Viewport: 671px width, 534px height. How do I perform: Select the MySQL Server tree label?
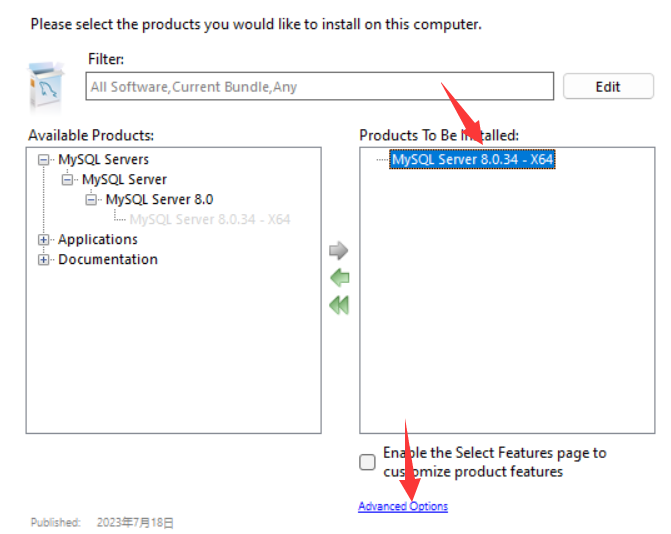(x=124, y=179)
